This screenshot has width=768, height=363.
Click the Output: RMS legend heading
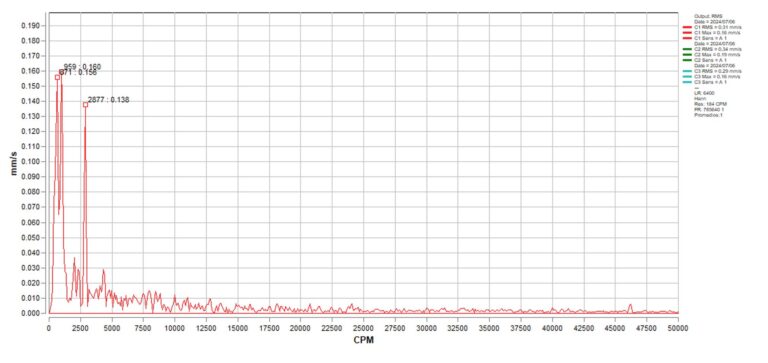[708, 16]
